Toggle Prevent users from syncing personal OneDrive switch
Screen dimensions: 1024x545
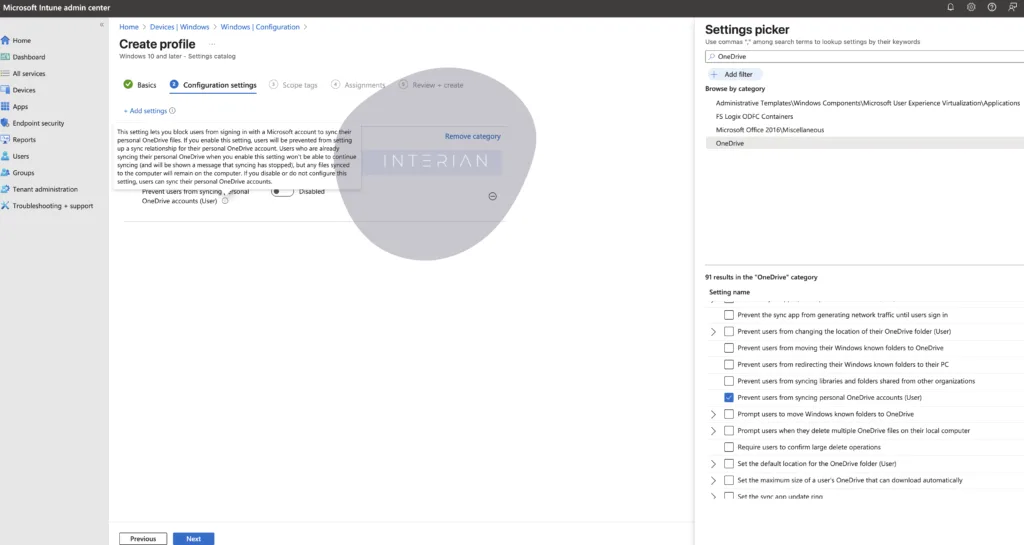(x=282, y=191)
